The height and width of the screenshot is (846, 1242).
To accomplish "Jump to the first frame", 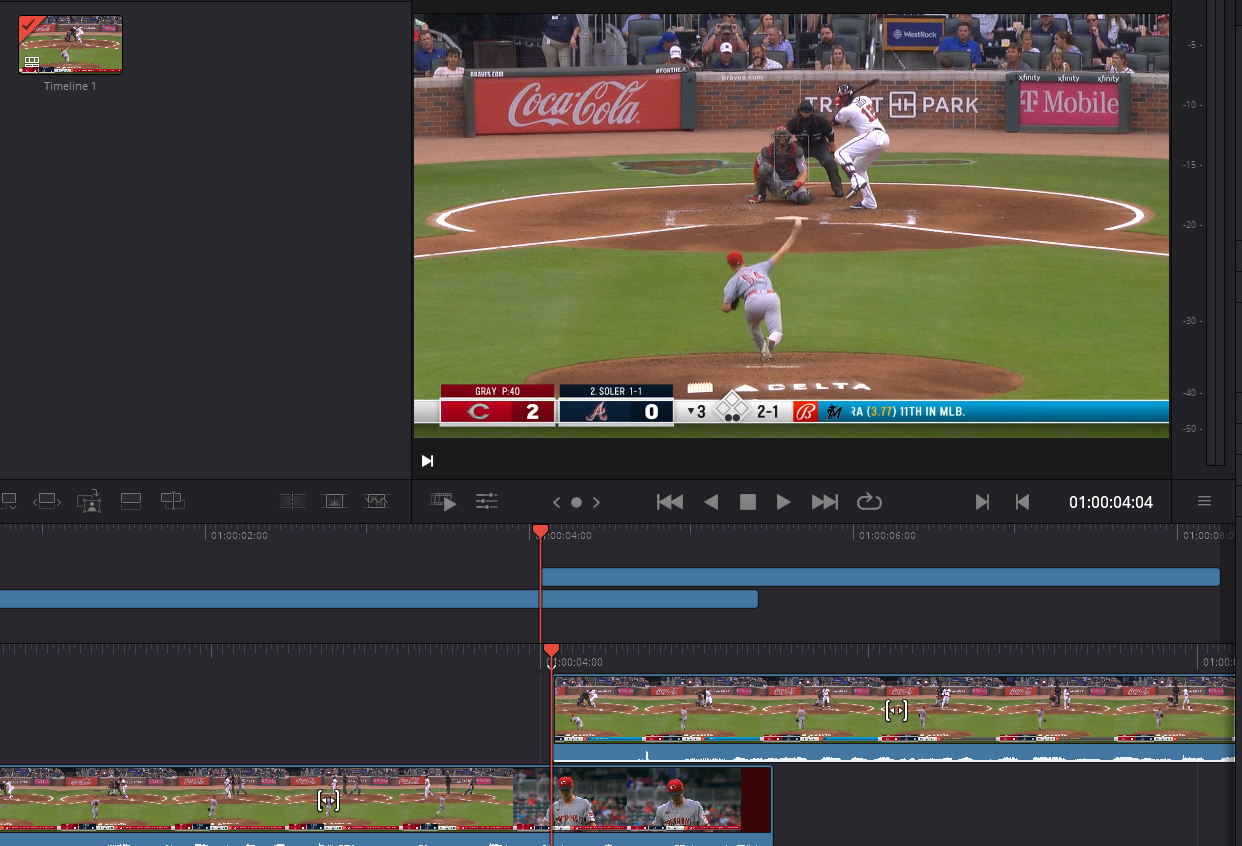I will (670, 502).
